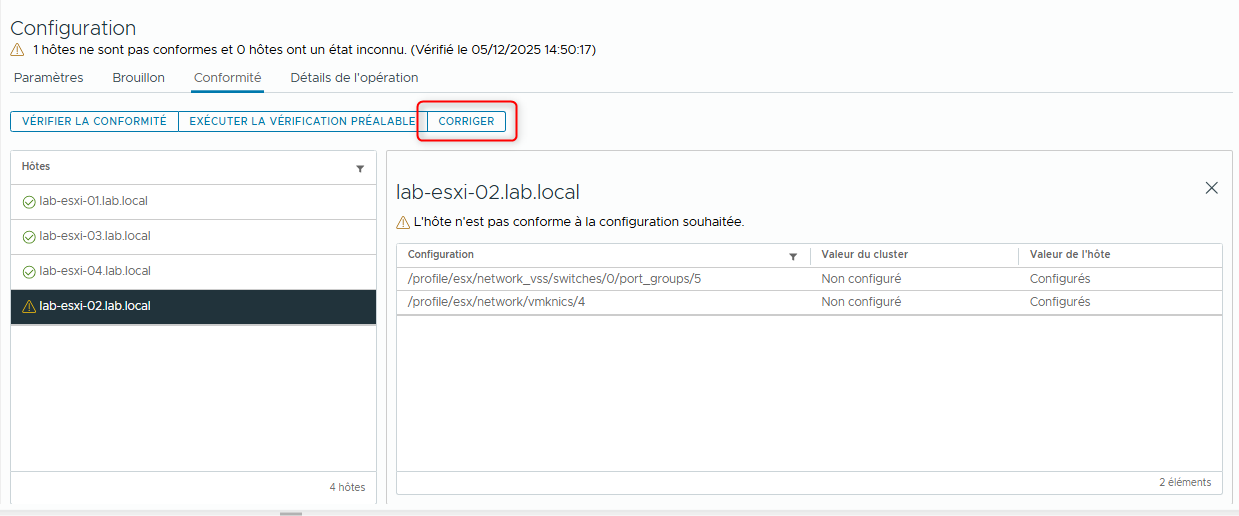Click warning icon in non-compliant hosts banner
The height and width of the screenshot is (516, 1239).
(17, 49)
